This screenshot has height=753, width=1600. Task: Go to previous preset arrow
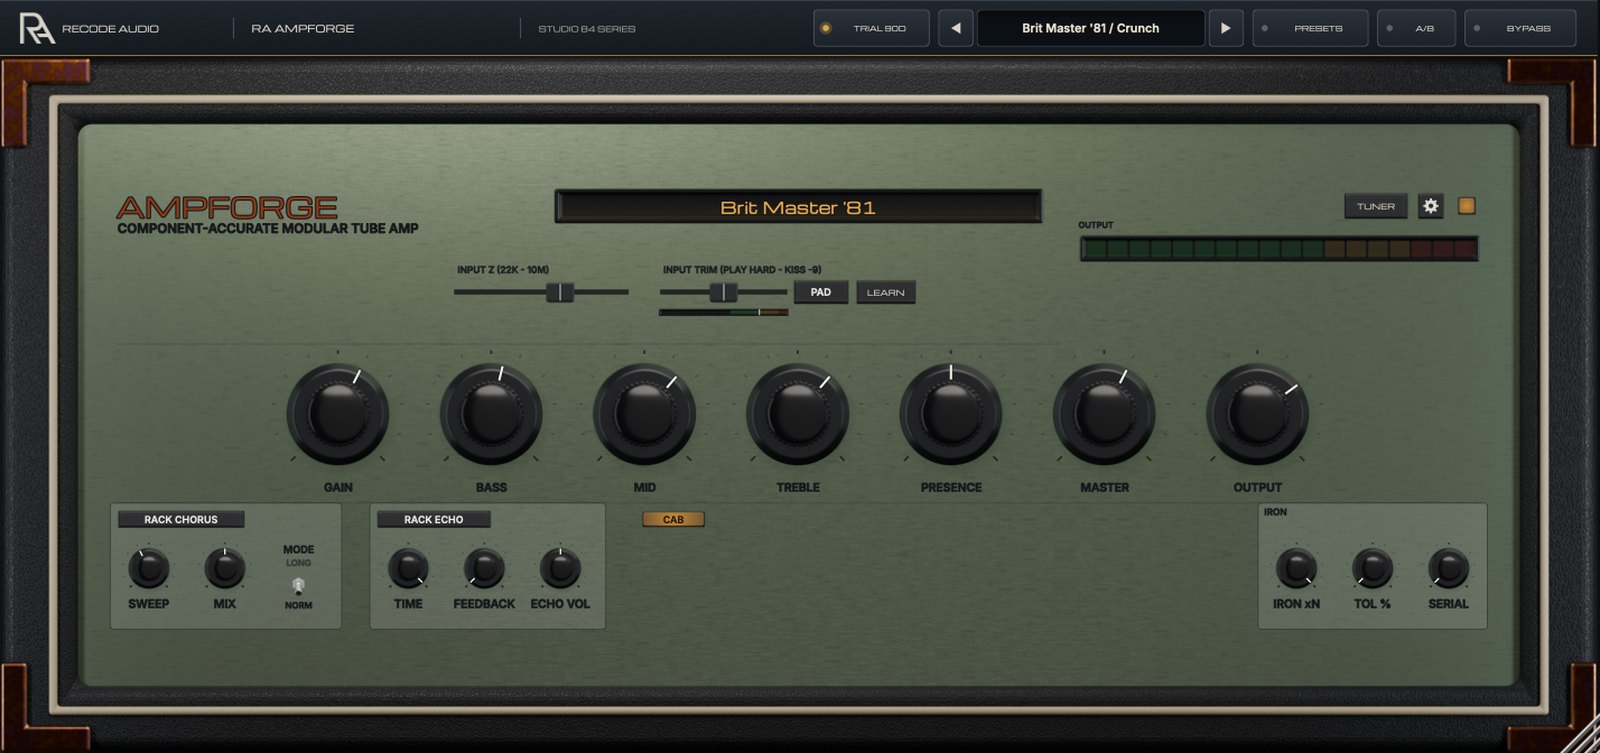(x=955, y=28)
